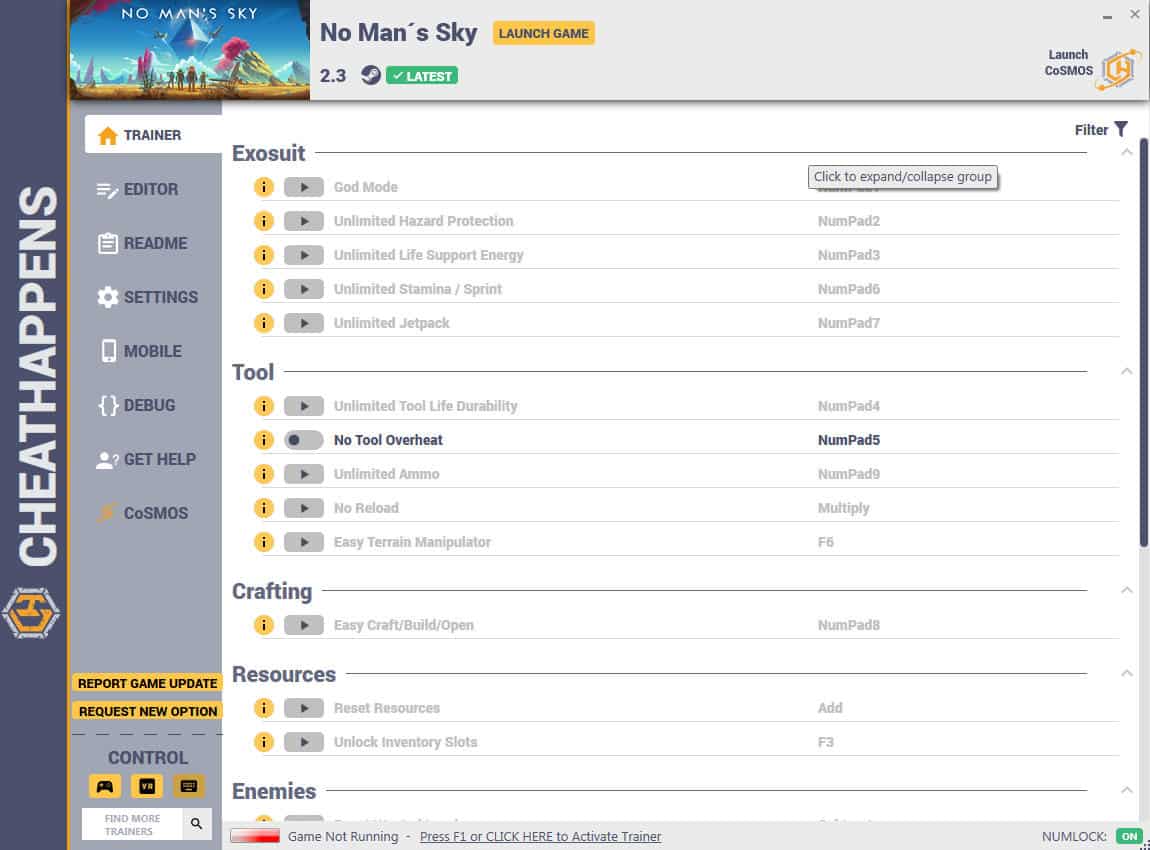Click the Launch Game button
1150x850 pixels.
tap(543, 33)
